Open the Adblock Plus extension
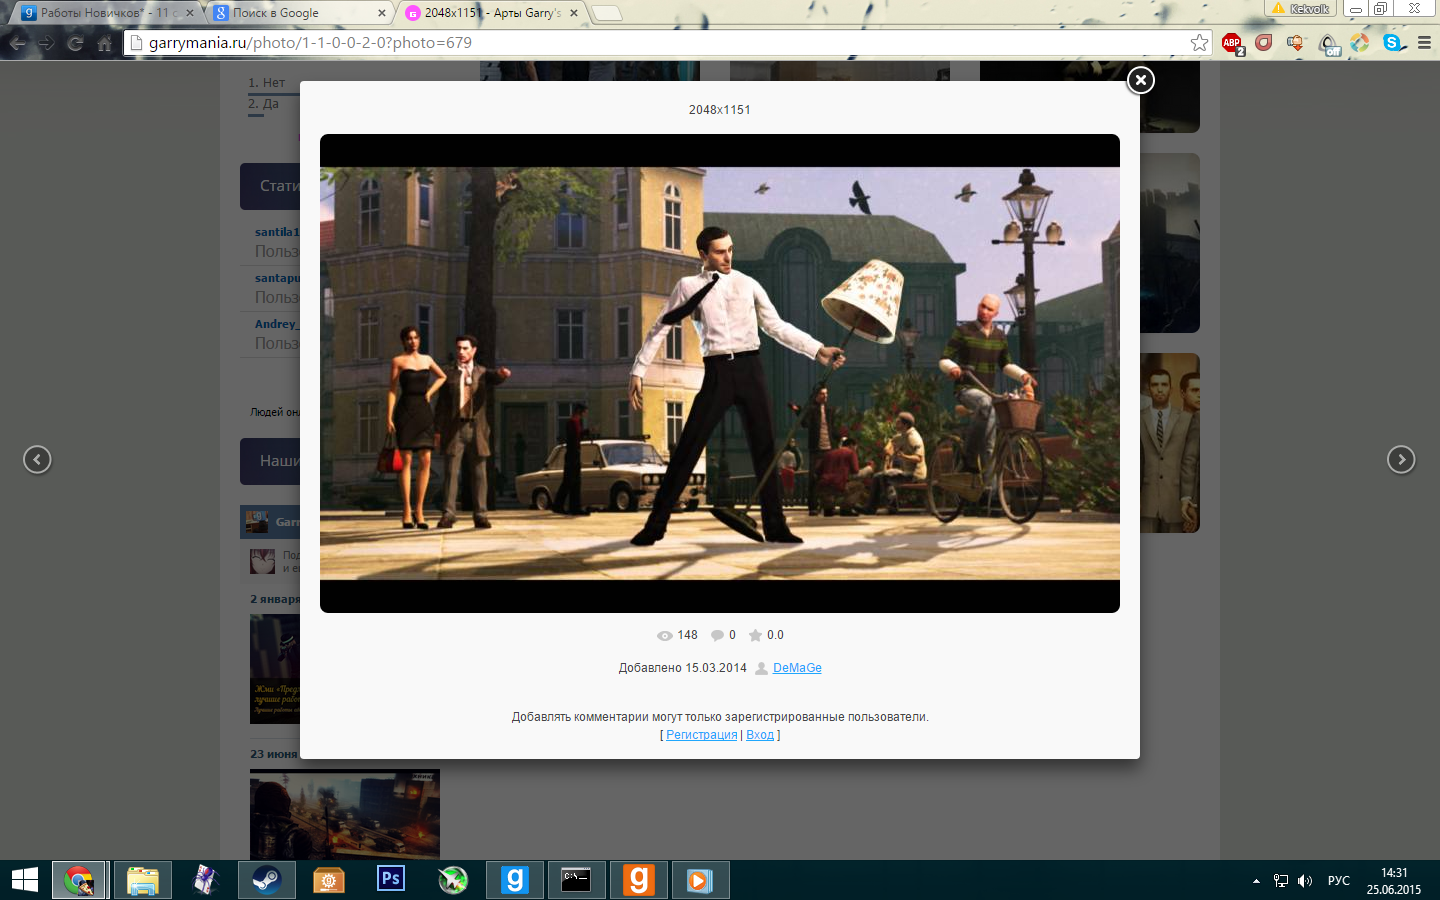This screenshot has width=1440, height=900. (1232, 43)
